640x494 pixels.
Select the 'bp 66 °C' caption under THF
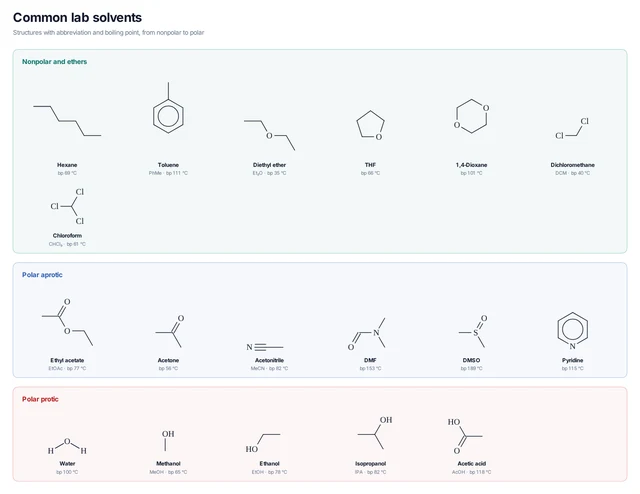coord(371,173)
